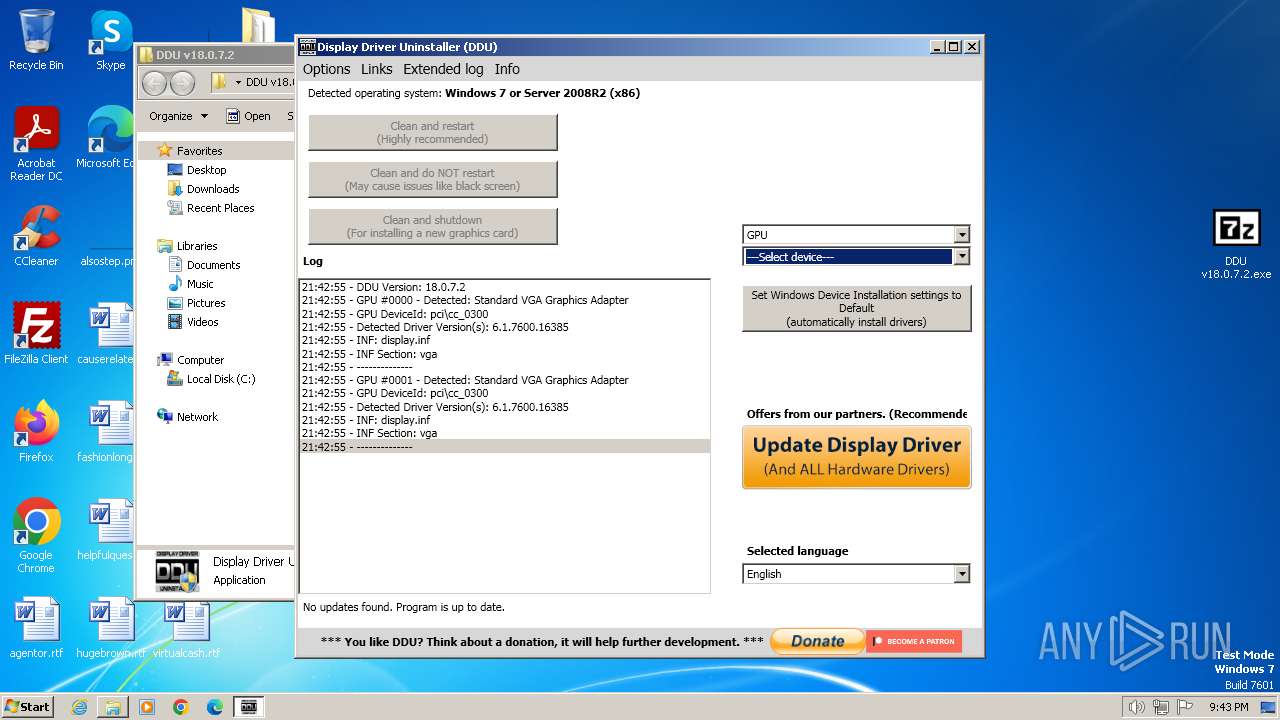Click the Clean and restart button
The height and width of the screenshot is (720, 1280).
[x=432, y=132]
